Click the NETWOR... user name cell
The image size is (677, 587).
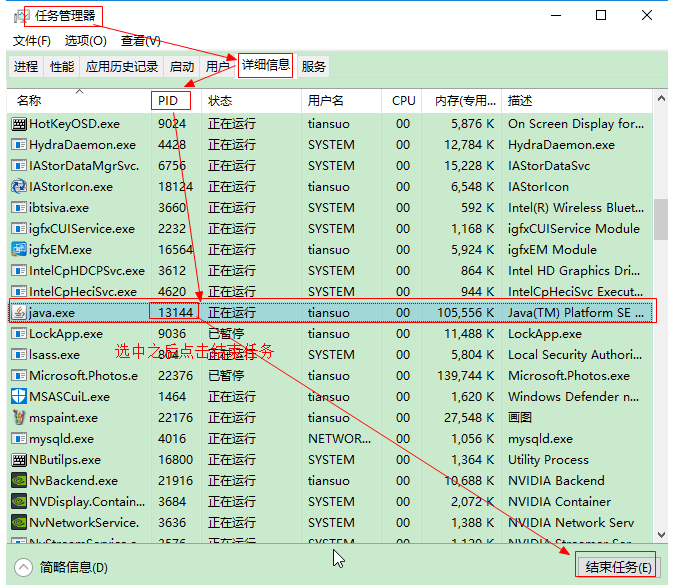pyautogui.click(x=339, y=439)
